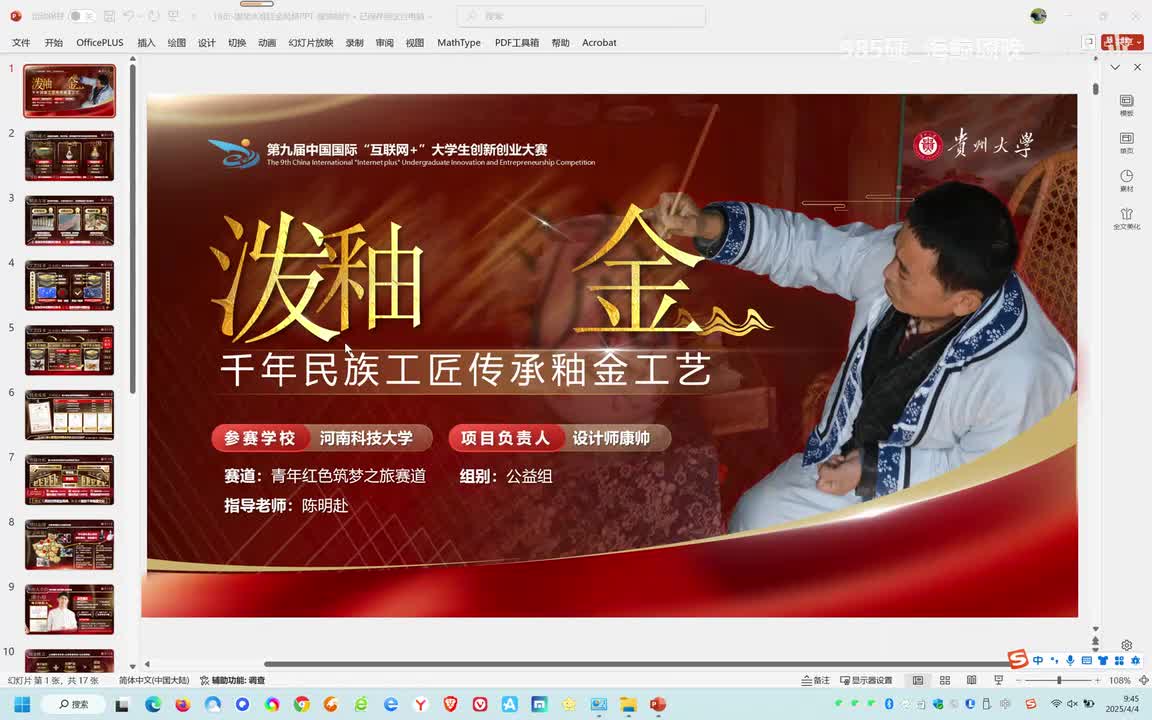The image size is (1152, 720).
Task: Select slide 8 thumbnail
Action: (69, 544)
